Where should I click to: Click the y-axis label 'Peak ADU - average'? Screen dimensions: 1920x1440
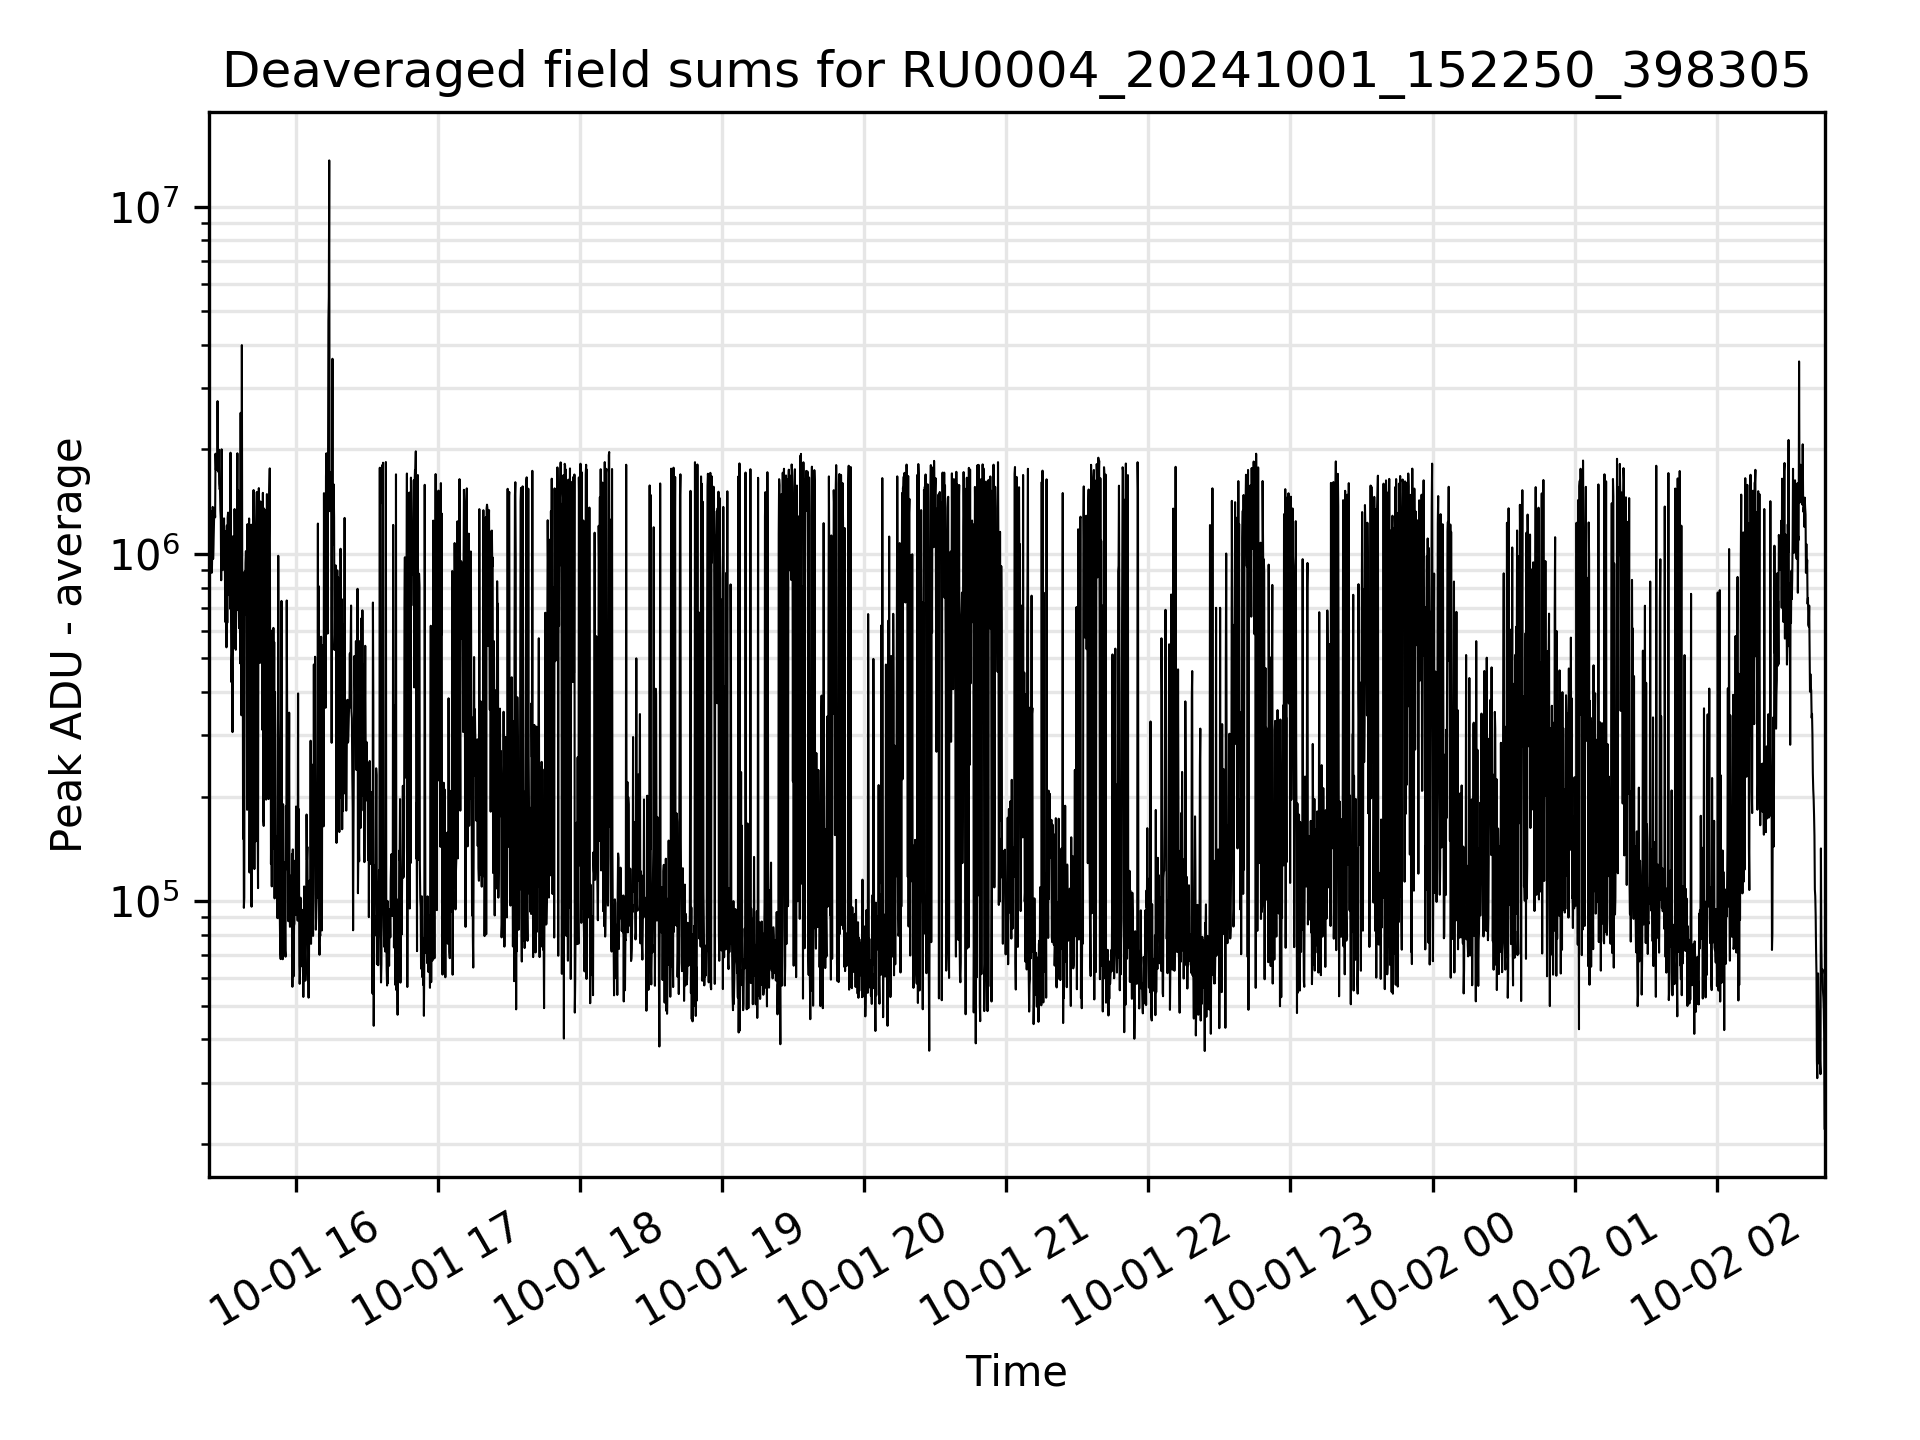[x=67, y=645]
